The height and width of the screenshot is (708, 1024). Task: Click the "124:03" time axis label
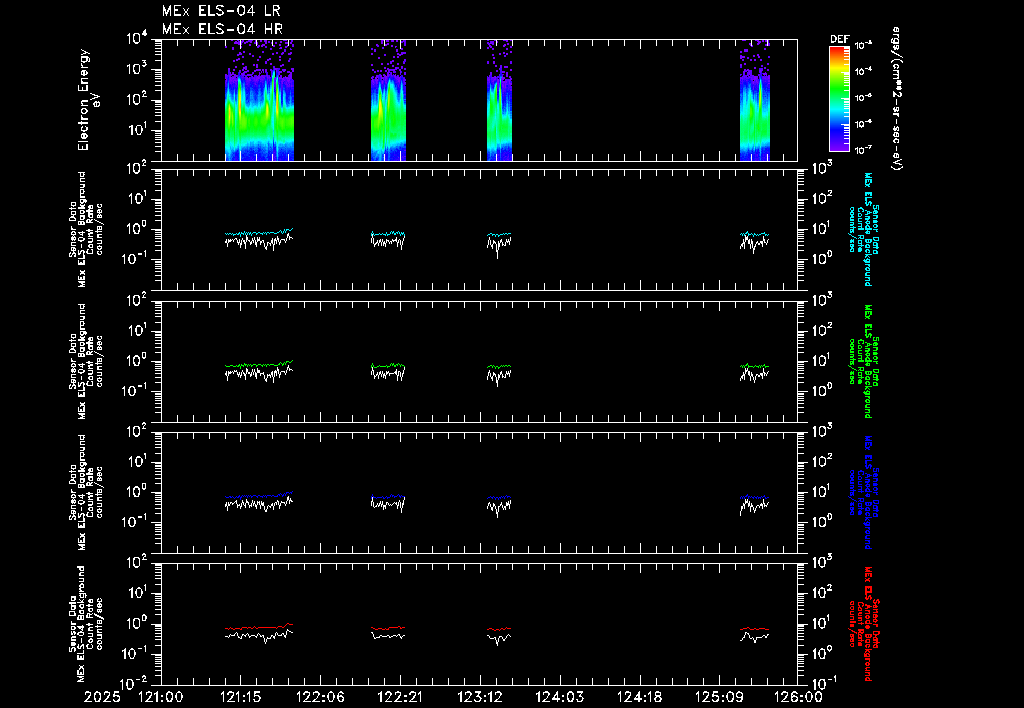(x=558, y=697)
